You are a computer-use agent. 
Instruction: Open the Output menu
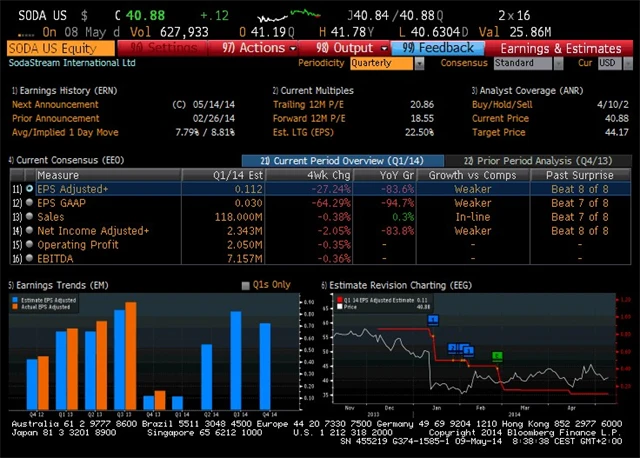click(x=345, y=48)
